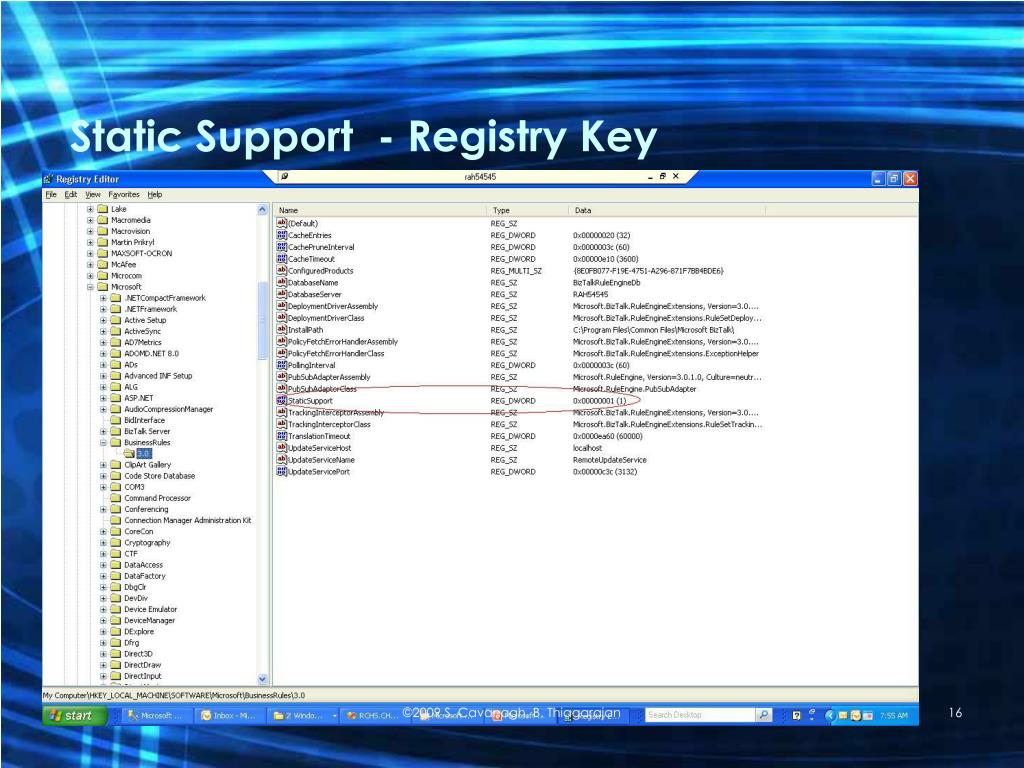Screen dimensions: 1024x768
Task: Expand the Device Emulator node
Action: point(103,609)
